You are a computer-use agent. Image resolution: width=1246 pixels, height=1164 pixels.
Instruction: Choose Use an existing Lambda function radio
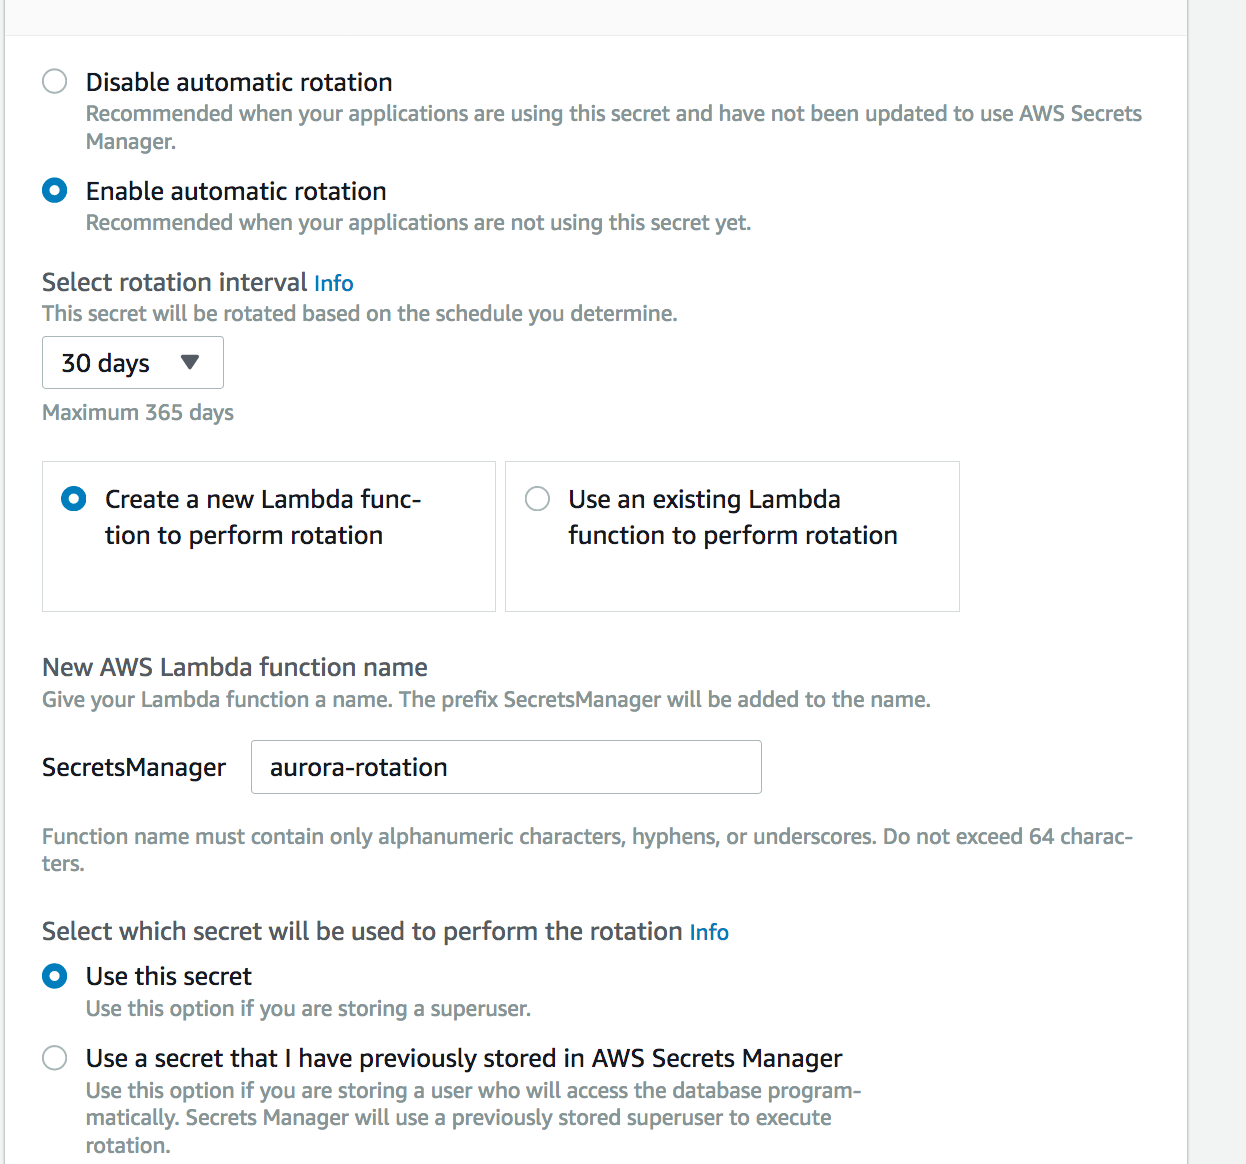tap(537, 498)
